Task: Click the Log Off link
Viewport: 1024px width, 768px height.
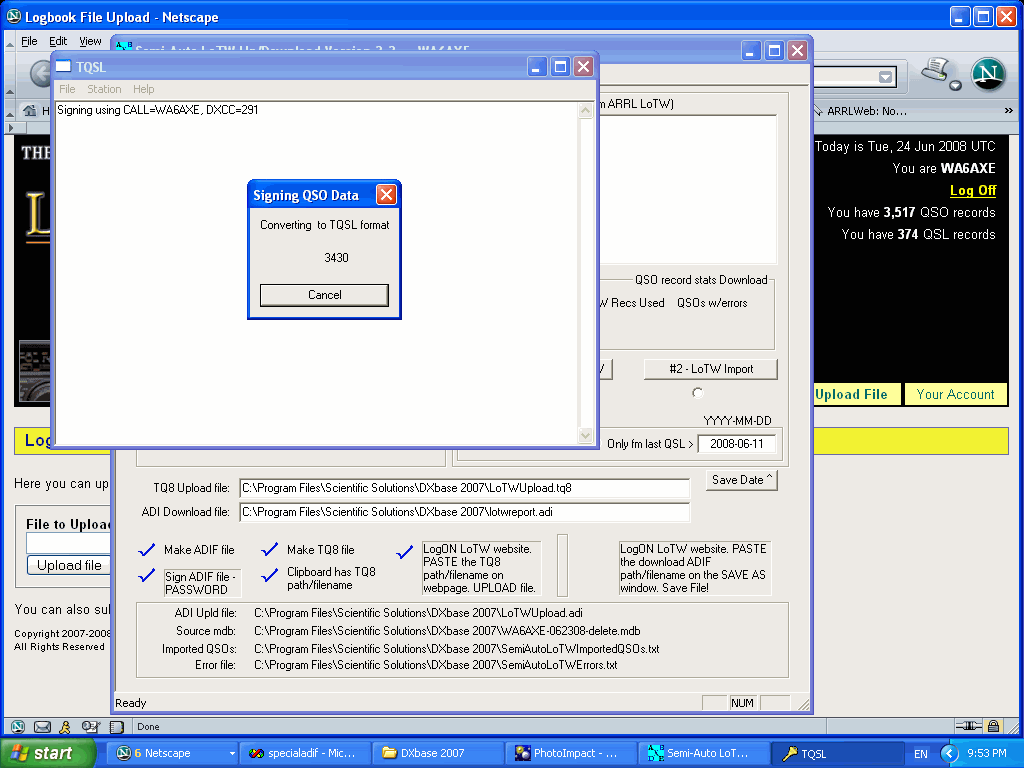Action: pyautogui.click(x=972, y=191)
